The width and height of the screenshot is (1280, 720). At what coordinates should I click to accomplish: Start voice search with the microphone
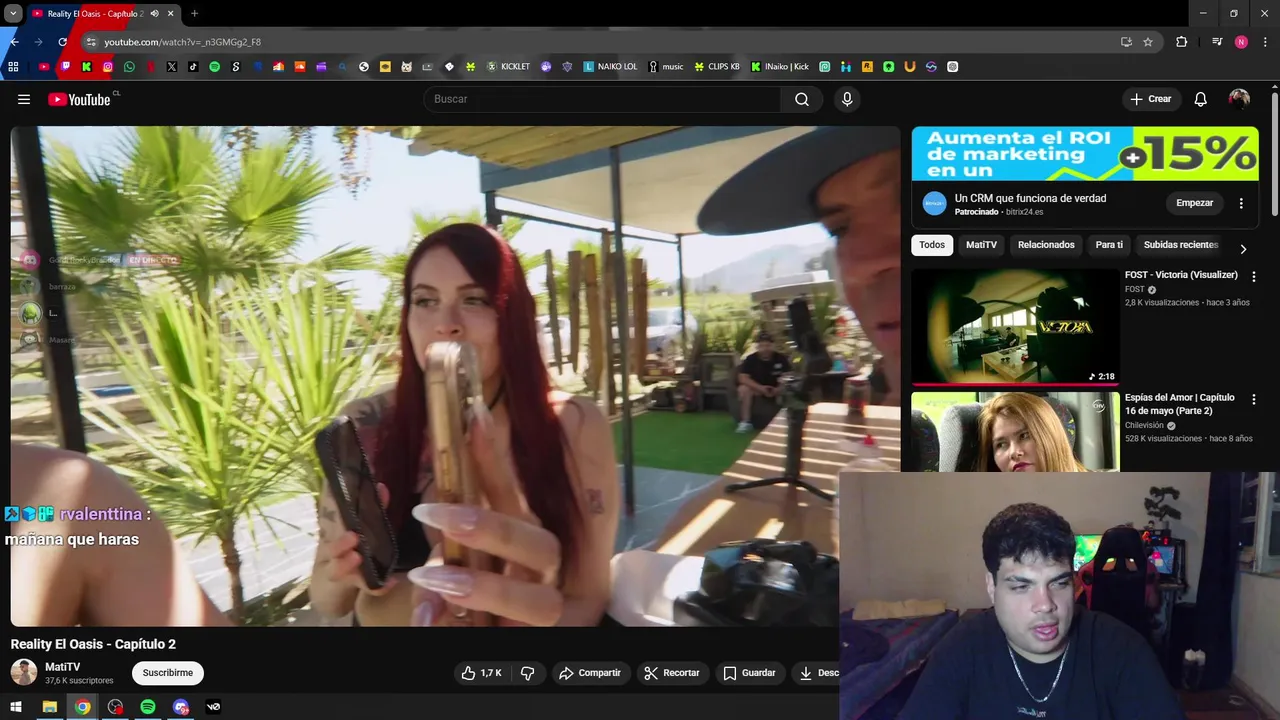click(x=847, y=99)
